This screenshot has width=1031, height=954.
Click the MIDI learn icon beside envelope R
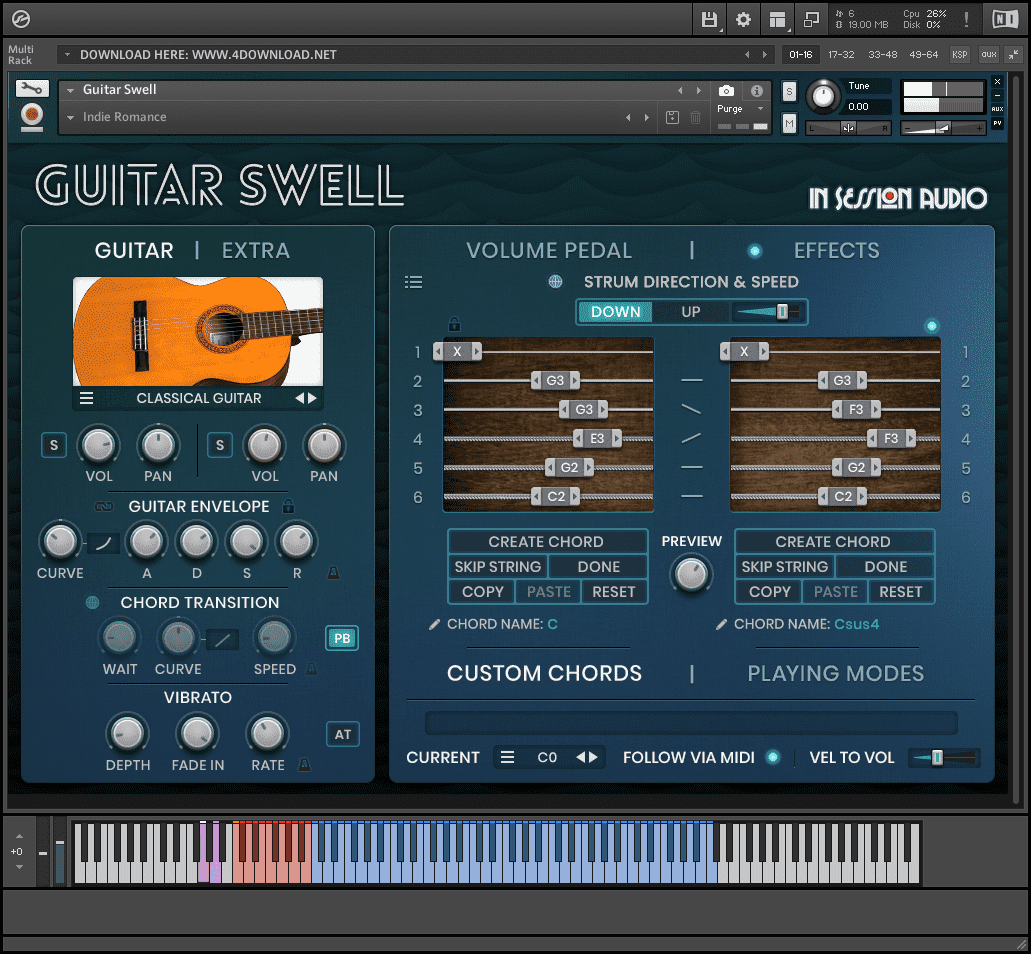(x=333, y=573)
